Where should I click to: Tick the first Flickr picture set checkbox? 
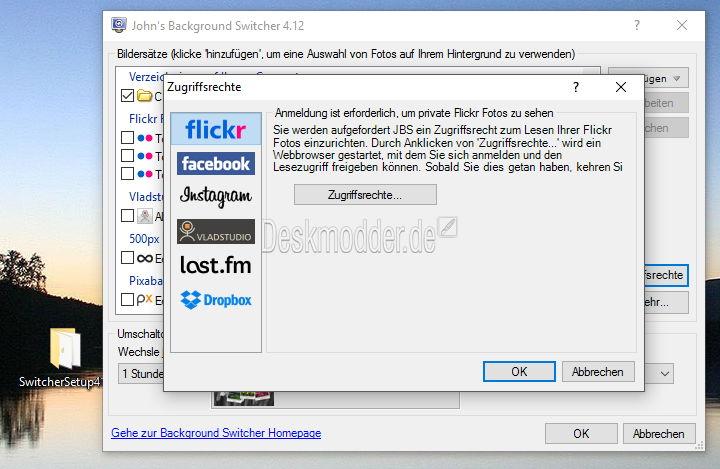pos(128,137)
